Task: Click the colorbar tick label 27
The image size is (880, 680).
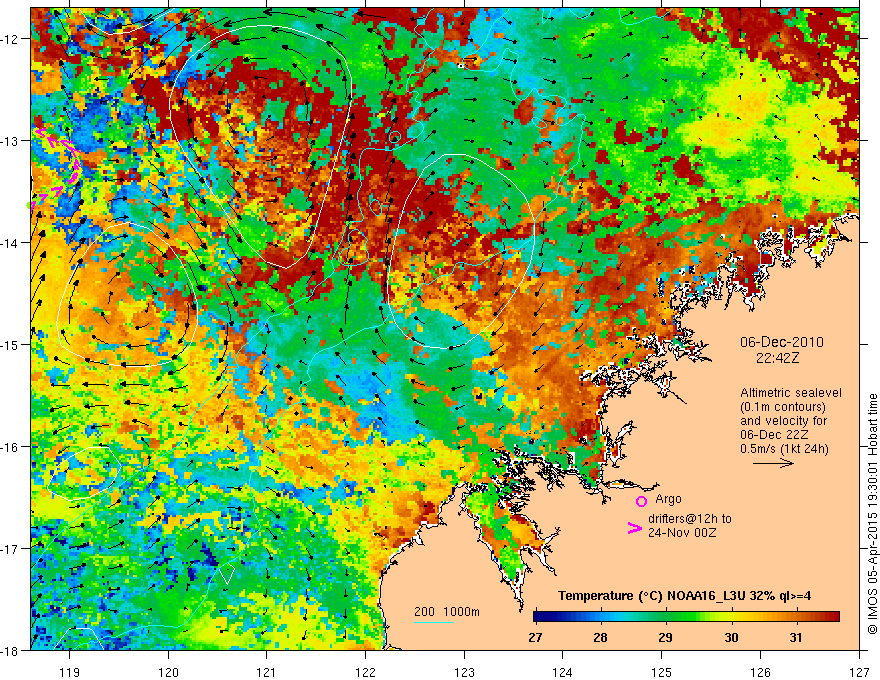Action: click(535, 637)
